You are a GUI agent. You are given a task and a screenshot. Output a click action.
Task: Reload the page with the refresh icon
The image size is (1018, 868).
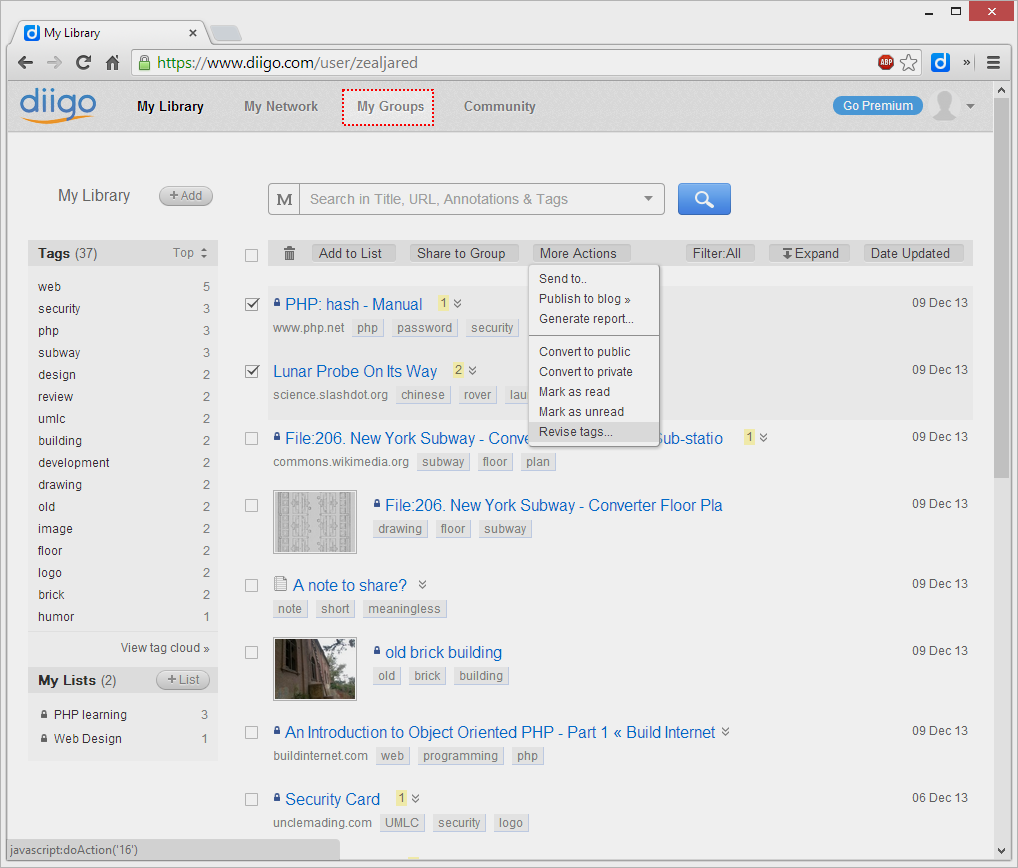tap(83, 62)
